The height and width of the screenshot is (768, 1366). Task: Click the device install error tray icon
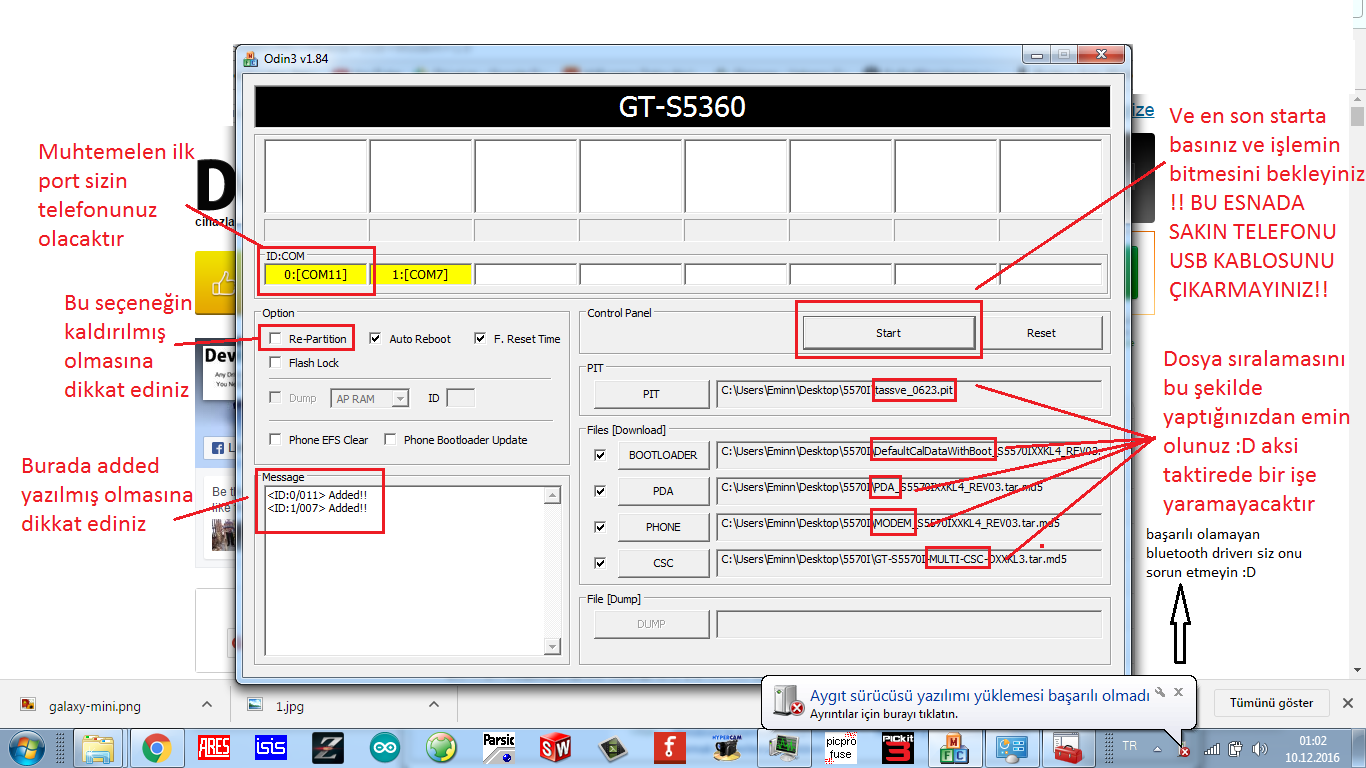pos(1184,748)
